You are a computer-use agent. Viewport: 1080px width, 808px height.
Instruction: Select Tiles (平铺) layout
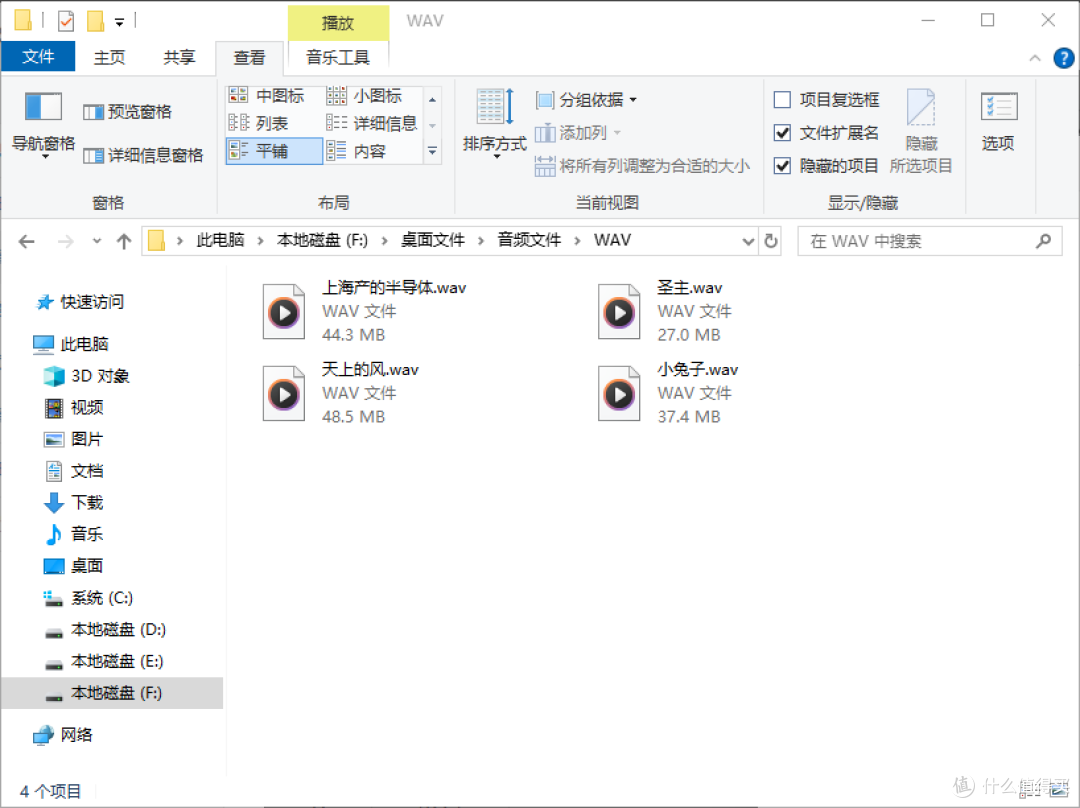(273, 151)
